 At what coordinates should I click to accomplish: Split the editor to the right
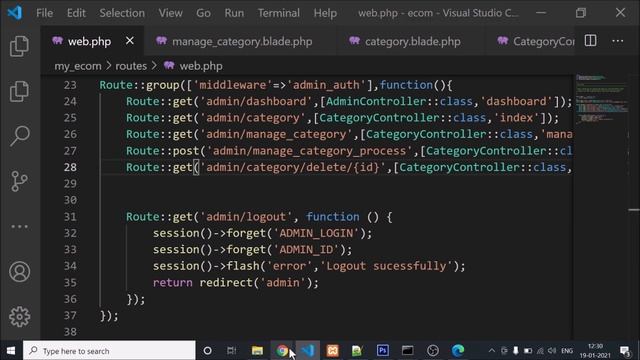click(x=590, y=41)
